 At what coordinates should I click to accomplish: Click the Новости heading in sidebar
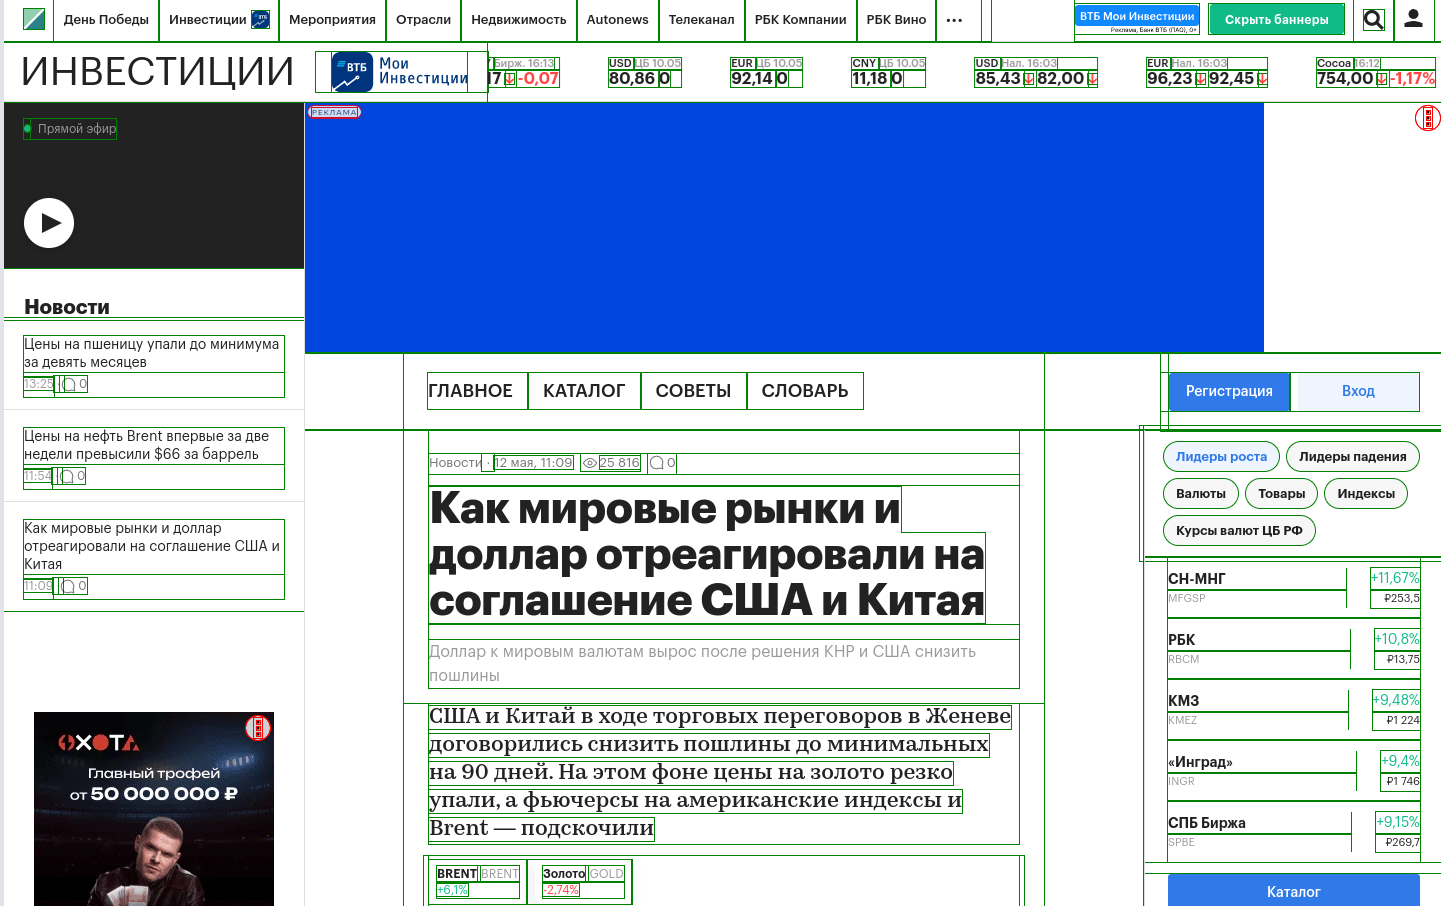(67, 307)
